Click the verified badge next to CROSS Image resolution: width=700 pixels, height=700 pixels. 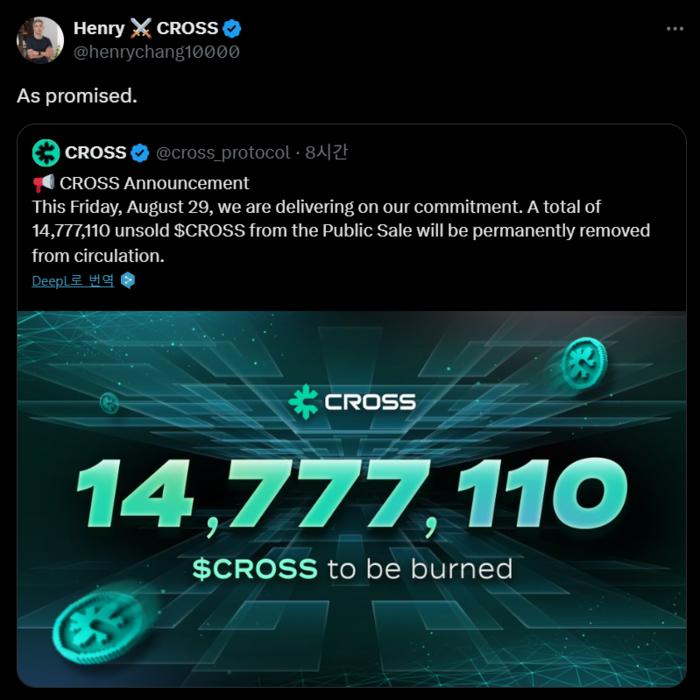pos(140,153)
